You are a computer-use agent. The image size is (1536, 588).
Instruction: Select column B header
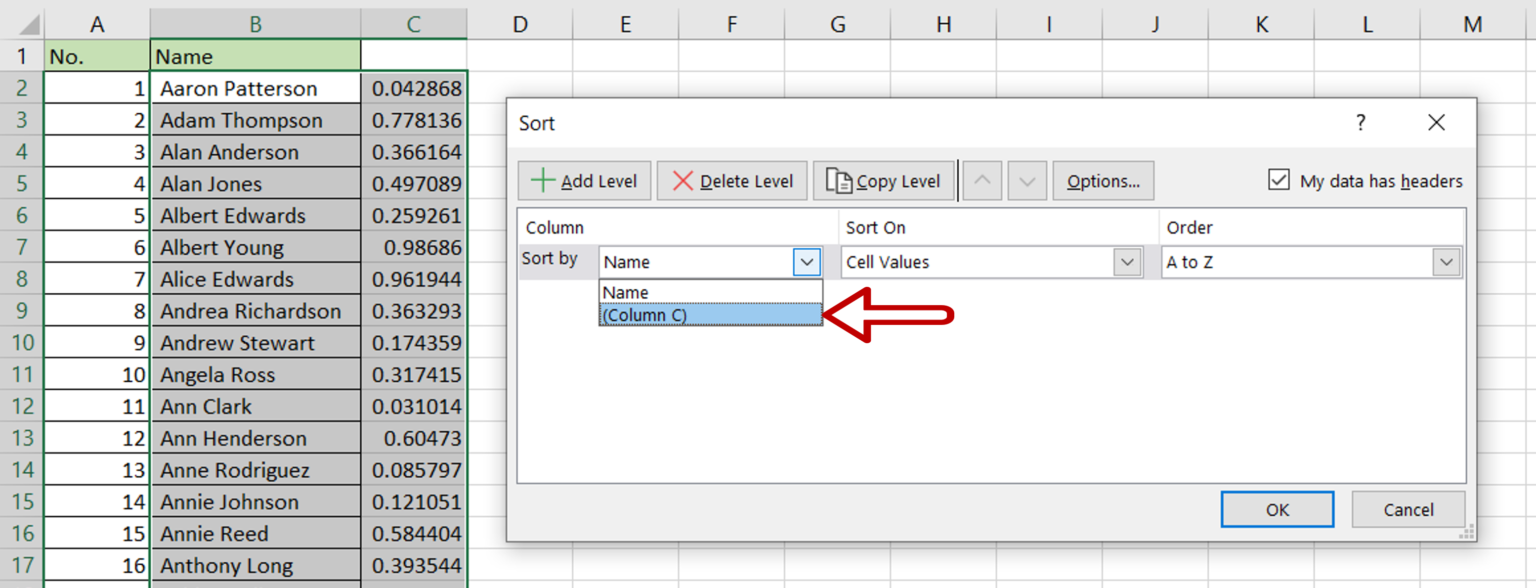pyautogui.click(x=255, y=24)
